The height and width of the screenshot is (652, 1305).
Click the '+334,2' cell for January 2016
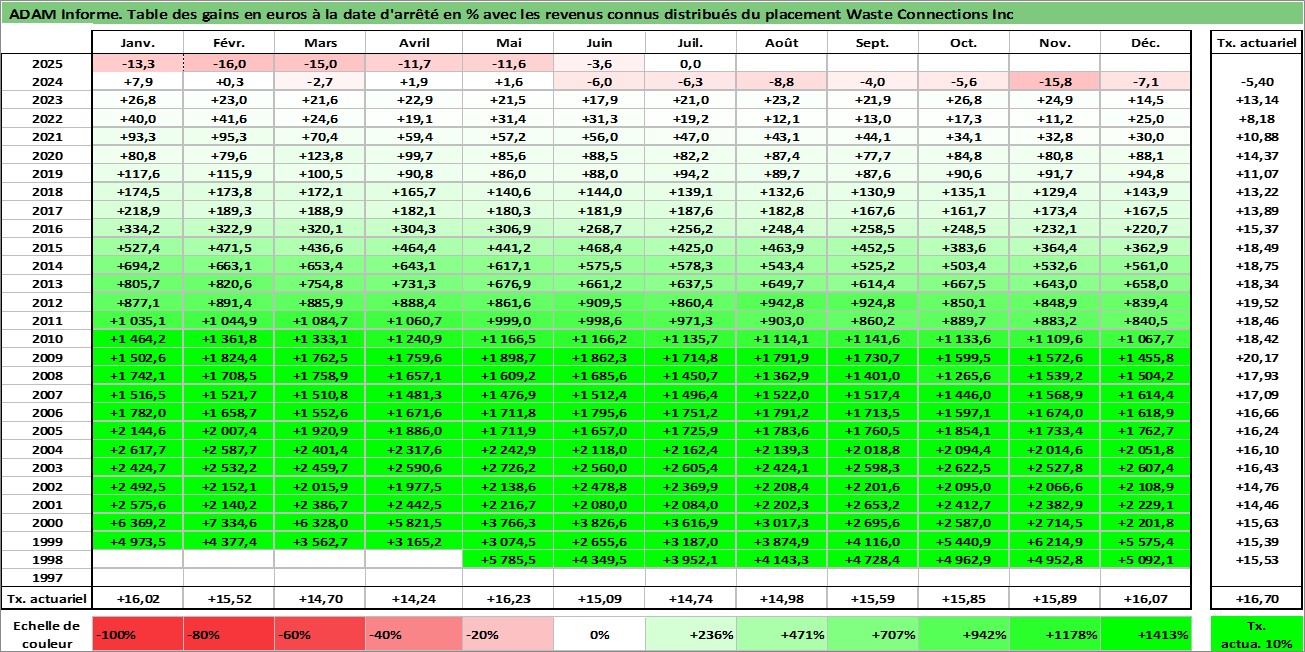point(137,229)
